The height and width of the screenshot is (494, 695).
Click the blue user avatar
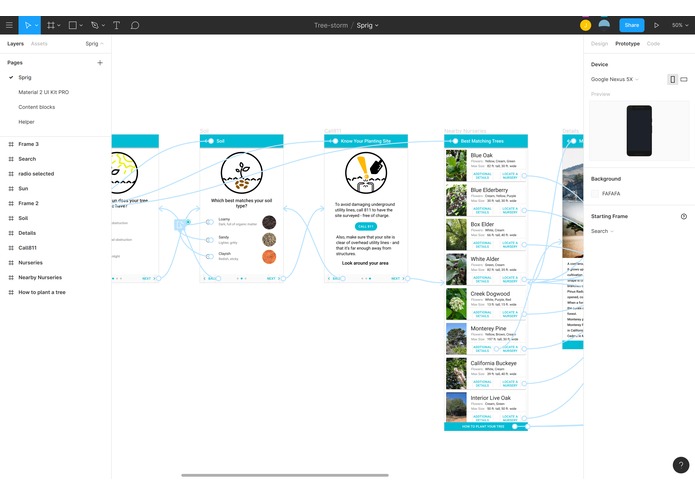[604, 24]
